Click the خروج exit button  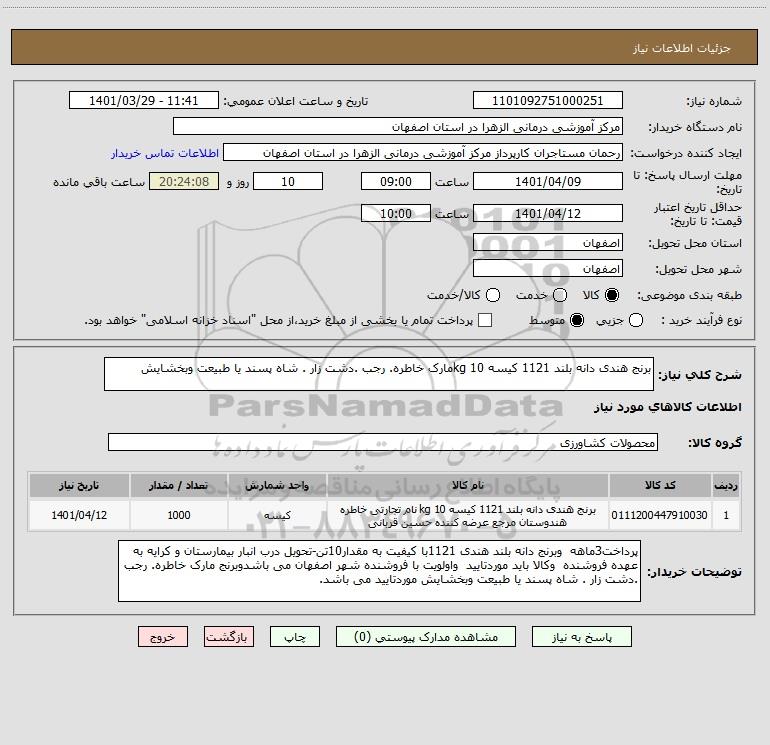click(x=163, y=637)
